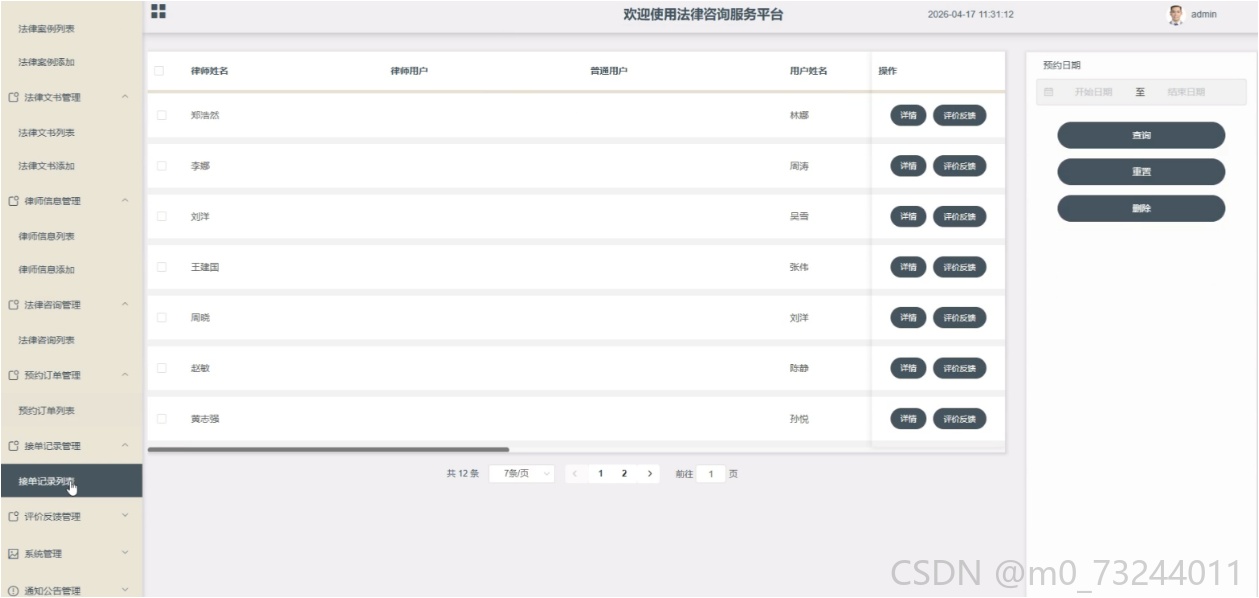Toggle the select-all checkbox in the table header
Viewport: 1259px width, 598px height.
[x=159, y=71]
